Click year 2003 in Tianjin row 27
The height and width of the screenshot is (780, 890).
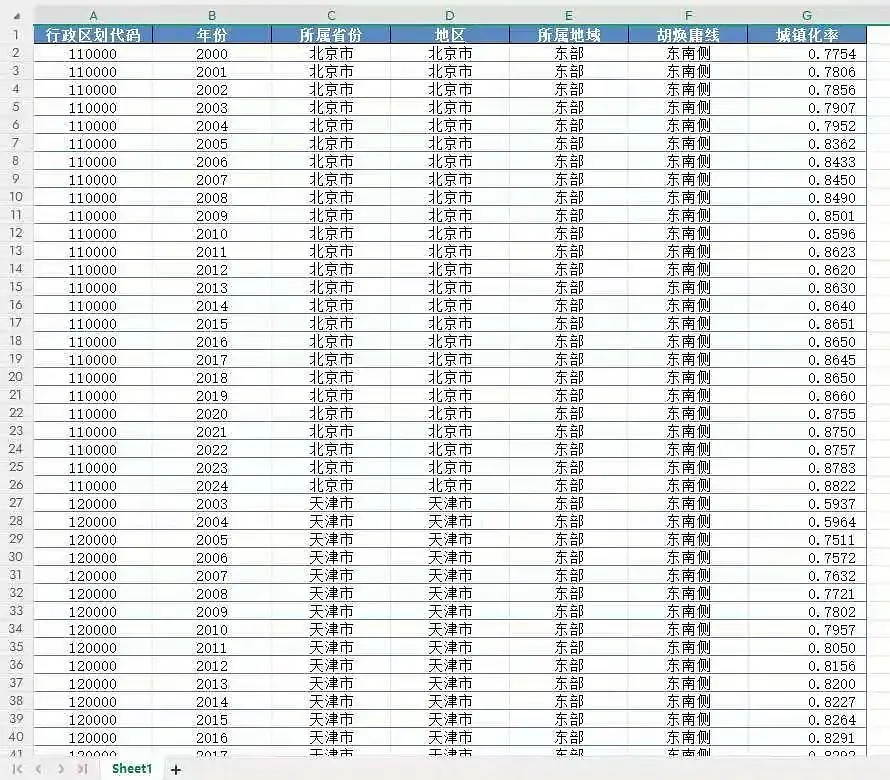click(x=212, y=504)
